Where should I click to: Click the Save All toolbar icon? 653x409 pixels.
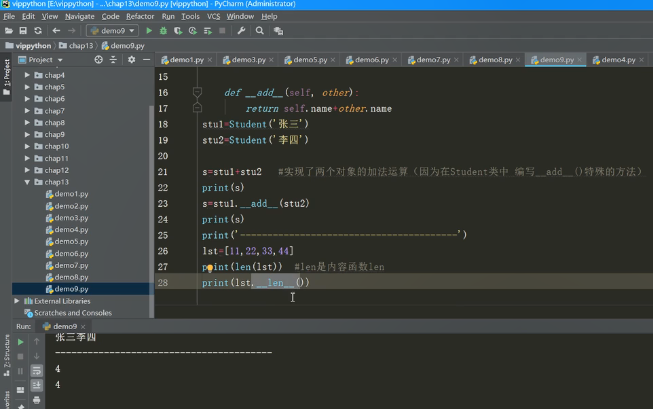click(23, 31)
